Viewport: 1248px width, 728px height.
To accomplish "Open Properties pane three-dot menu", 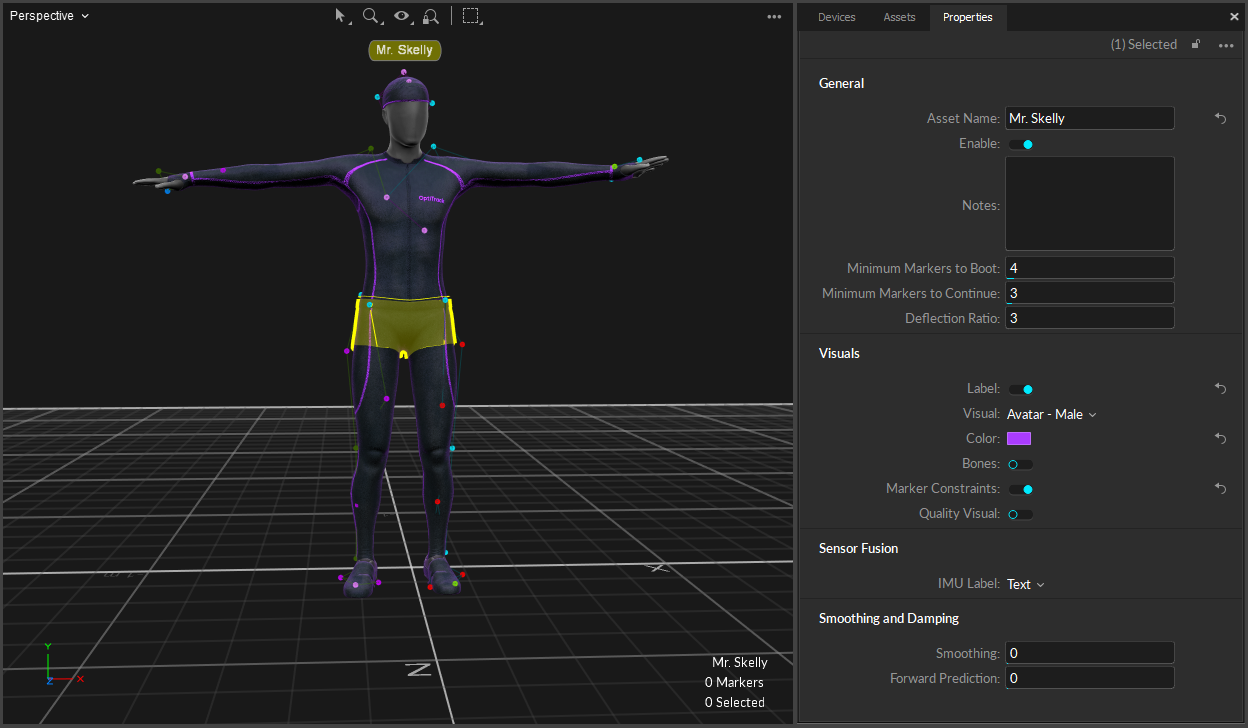I will tap(1226, 45).
